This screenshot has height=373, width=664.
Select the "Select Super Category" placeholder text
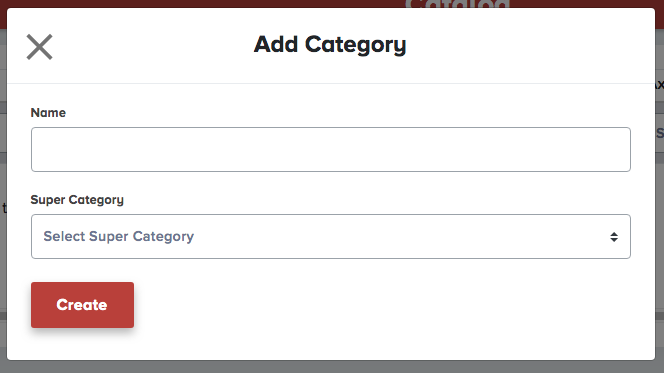point(119,236)
